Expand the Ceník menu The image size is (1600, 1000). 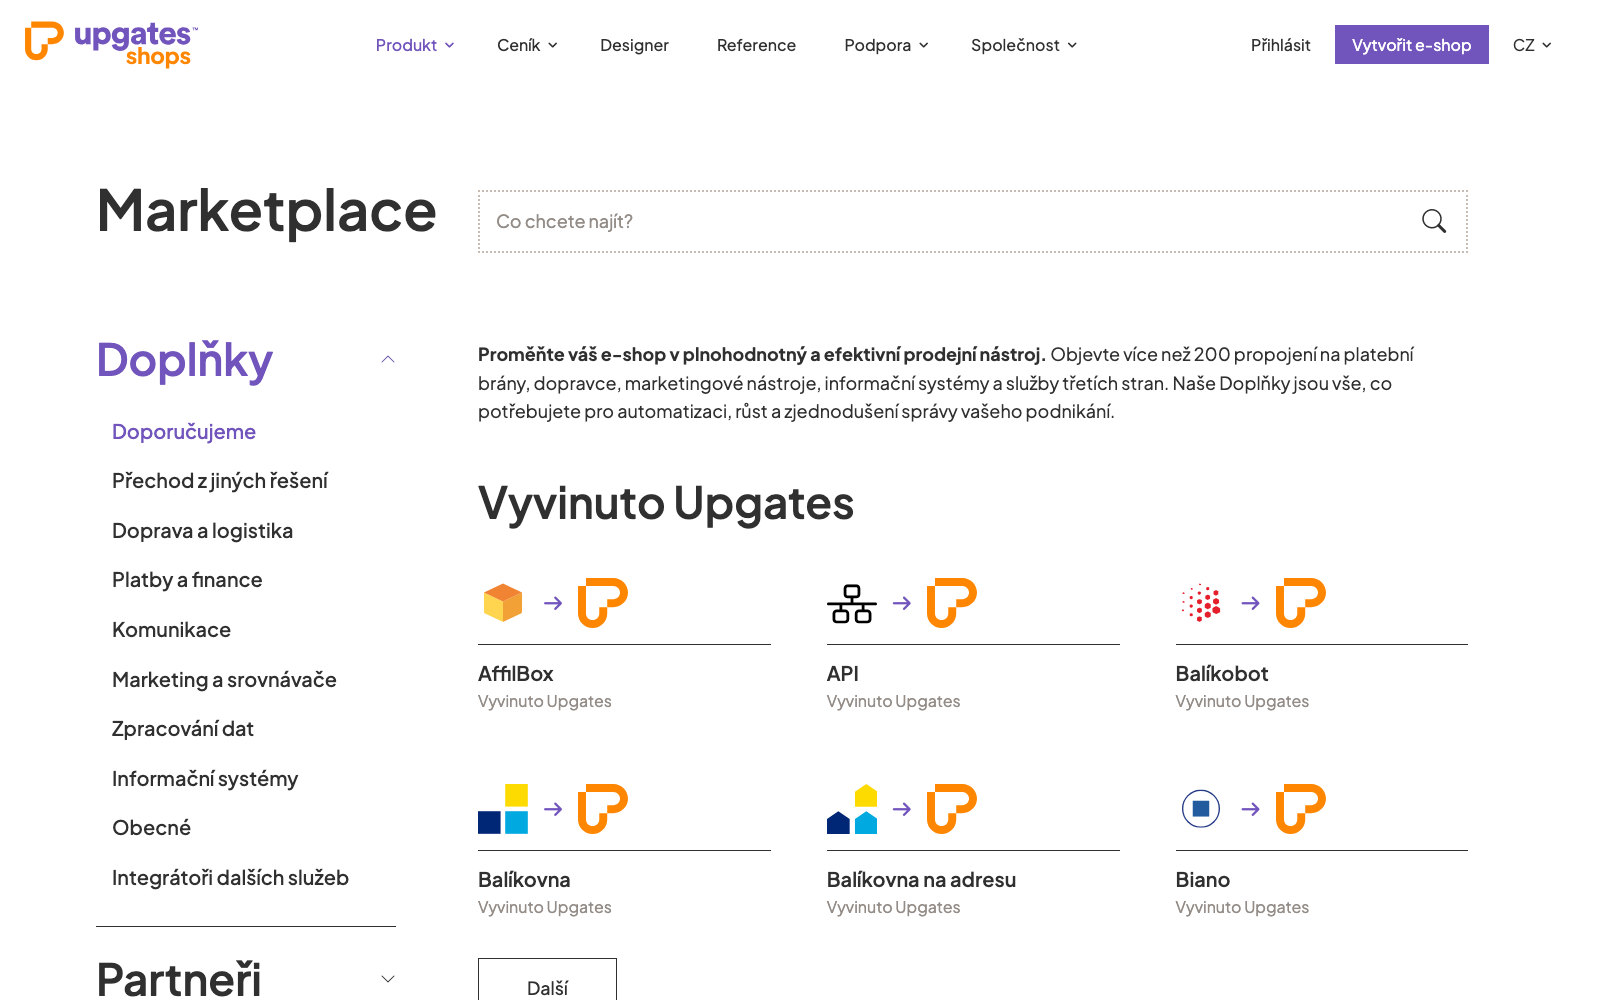tap(527, 45)
